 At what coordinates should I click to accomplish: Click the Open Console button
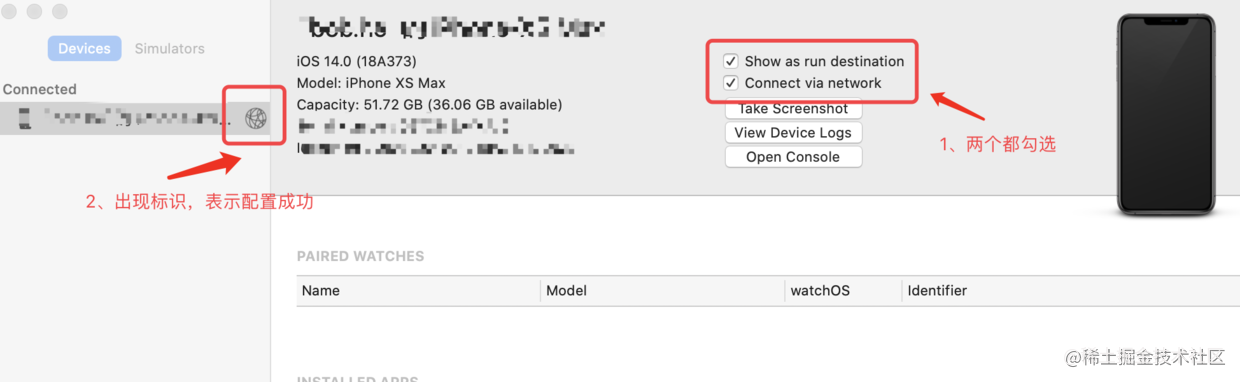click(x=793, y=157)
